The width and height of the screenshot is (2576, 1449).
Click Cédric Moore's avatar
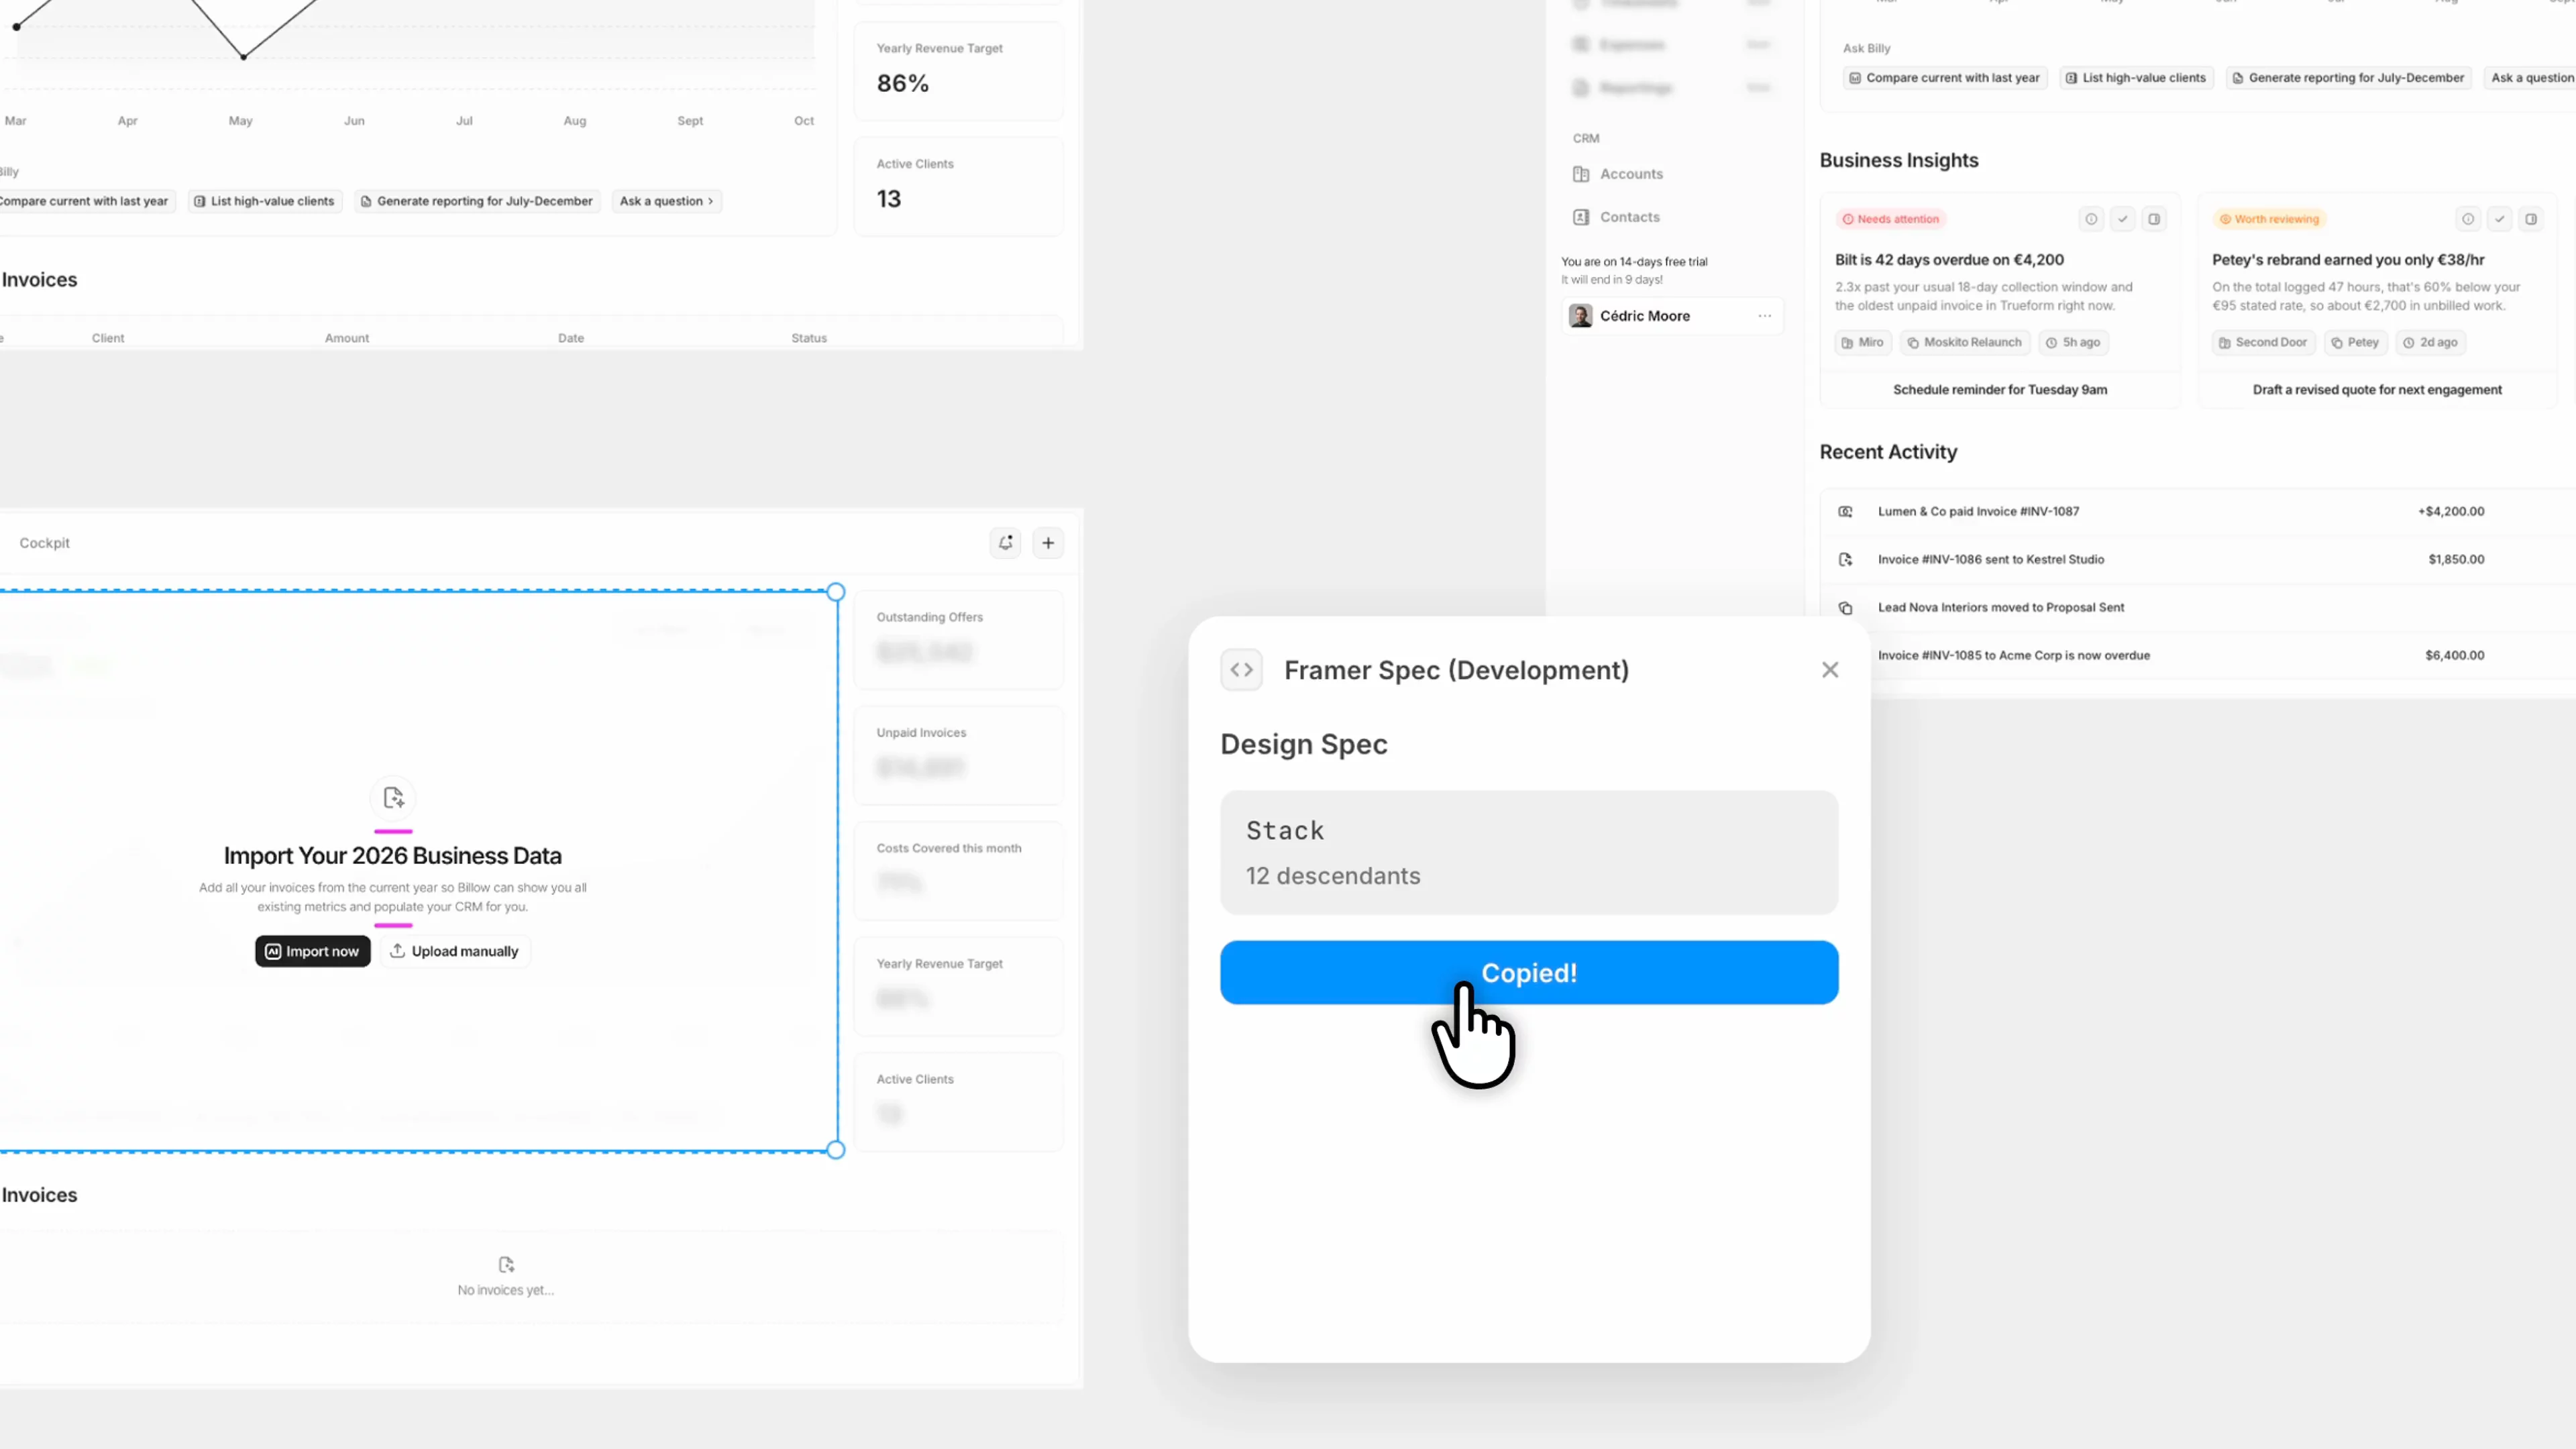[x=1580, y=316]
